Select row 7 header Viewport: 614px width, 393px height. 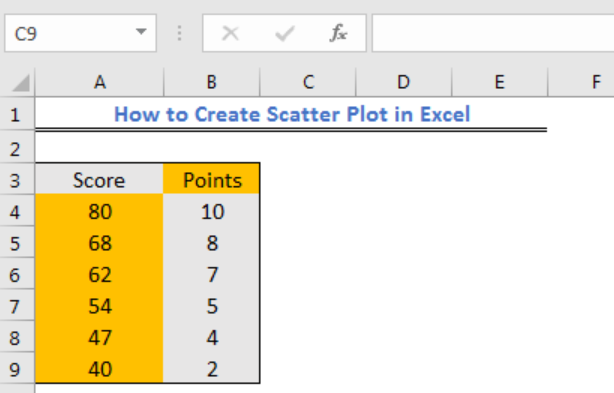pyautogui.click(x=17, y=305)
